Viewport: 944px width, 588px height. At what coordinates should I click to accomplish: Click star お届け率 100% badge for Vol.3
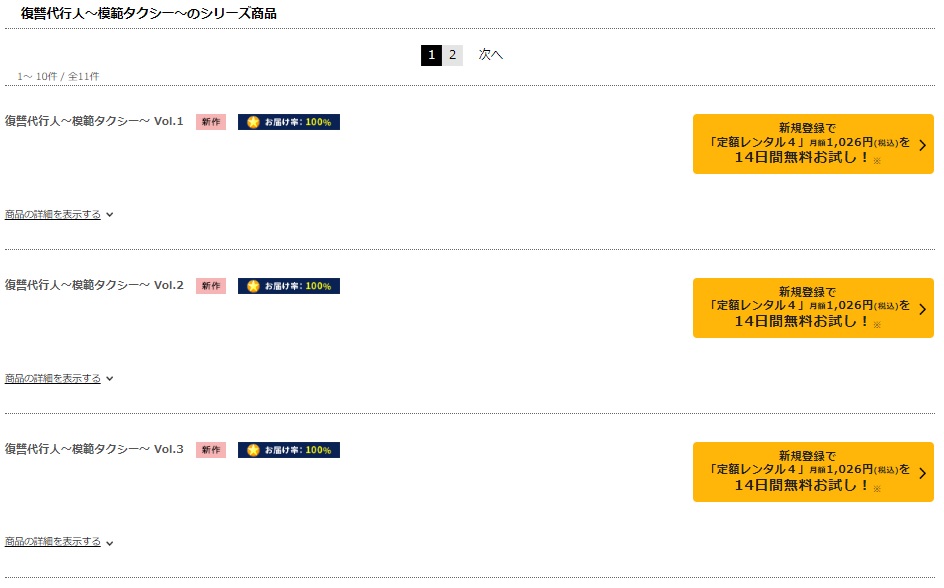click(x=289, y=450)
